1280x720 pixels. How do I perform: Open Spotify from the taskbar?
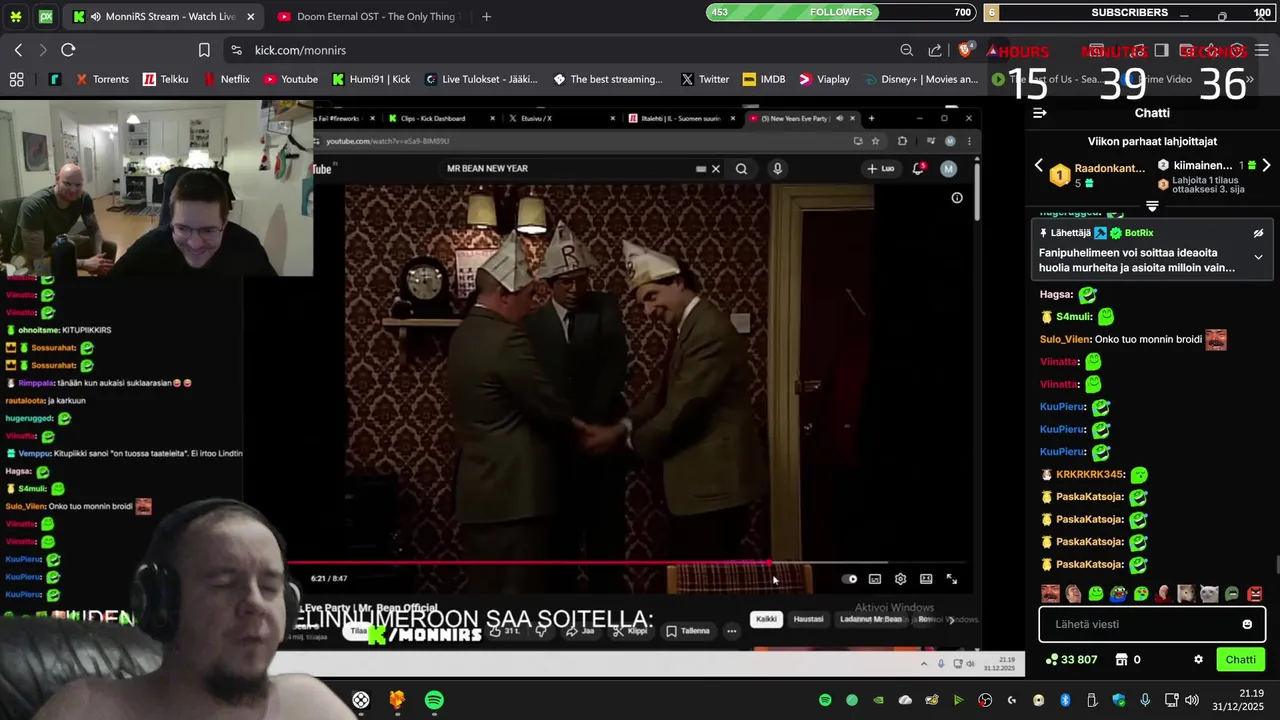[x=434, y=700]
